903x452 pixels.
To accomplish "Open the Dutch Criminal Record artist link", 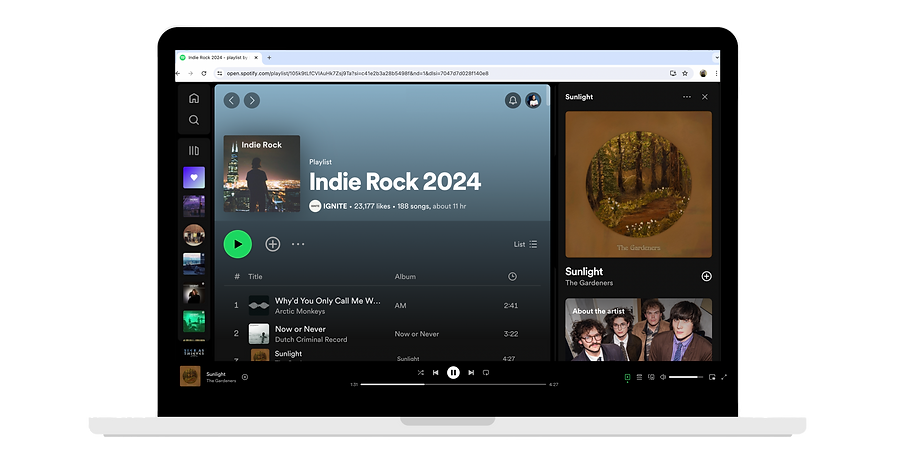I will 311,340.
